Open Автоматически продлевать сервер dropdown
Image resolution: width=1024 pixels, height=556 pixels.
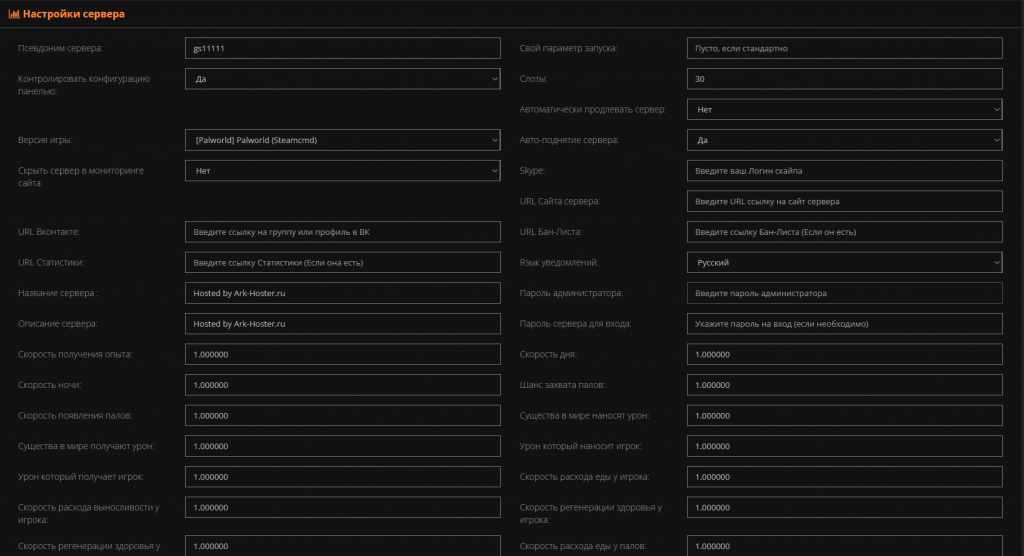(844, 109)
